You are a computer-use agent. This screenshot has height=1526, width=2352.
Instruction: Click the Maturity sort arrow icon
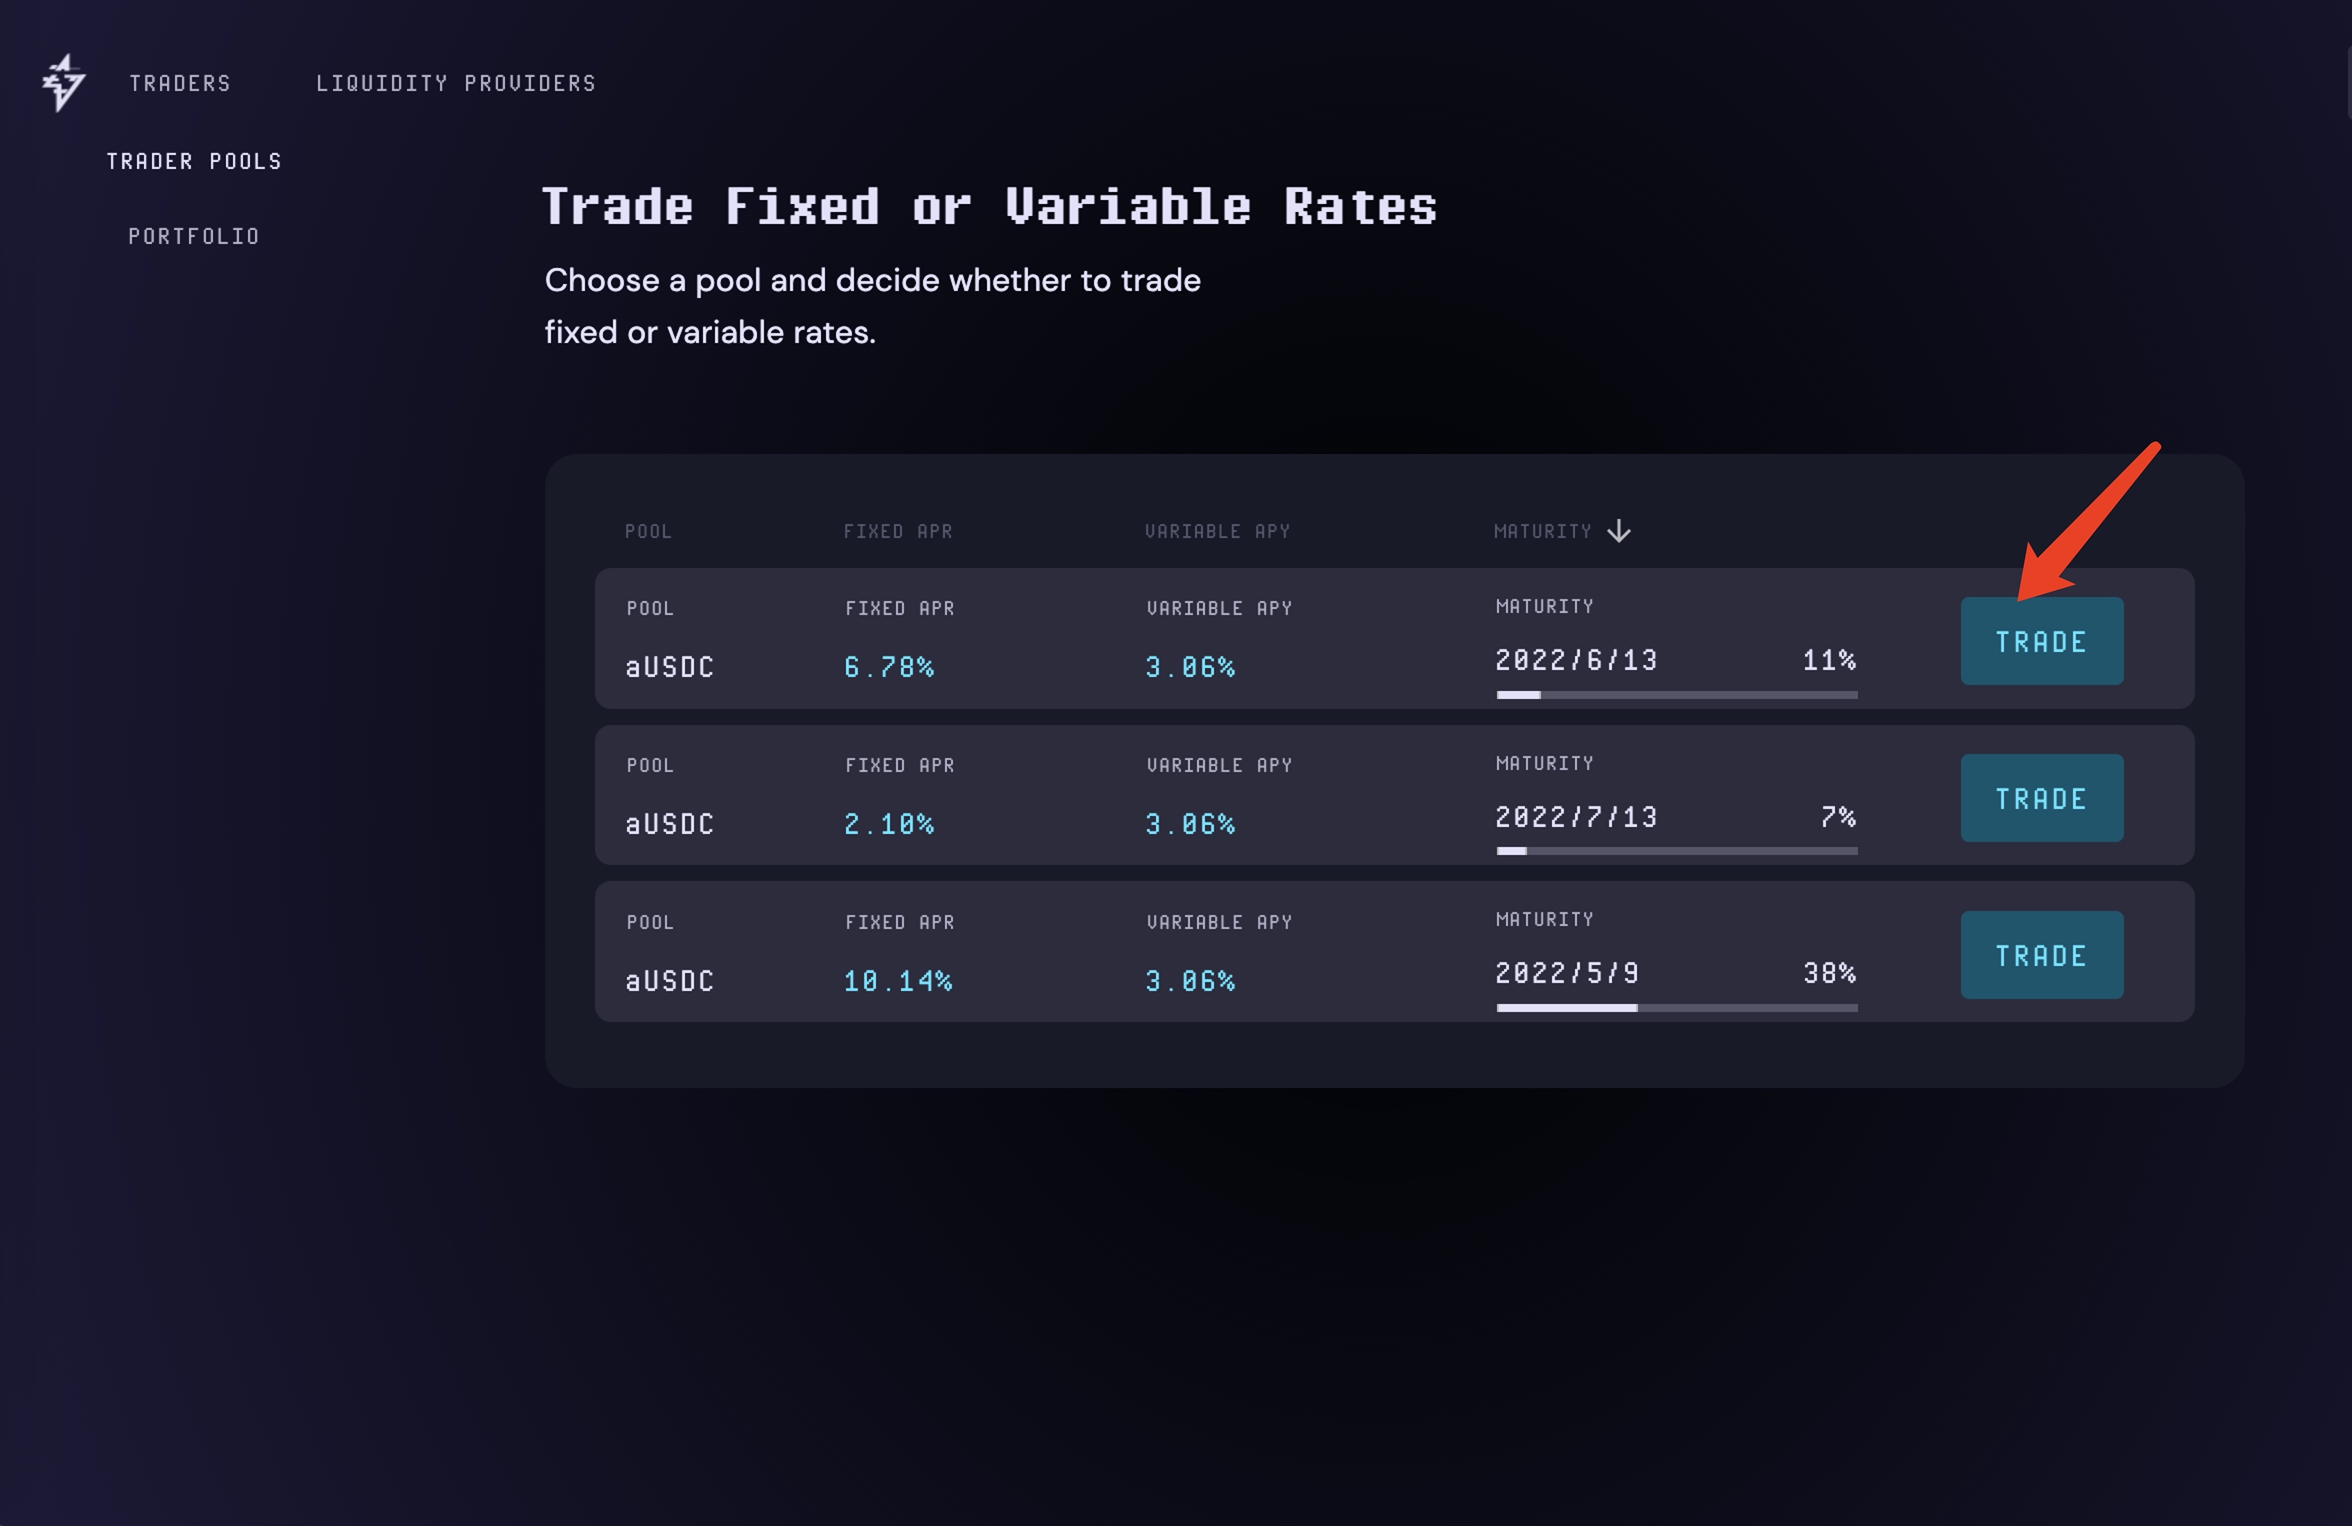(x=1618, y=531)
